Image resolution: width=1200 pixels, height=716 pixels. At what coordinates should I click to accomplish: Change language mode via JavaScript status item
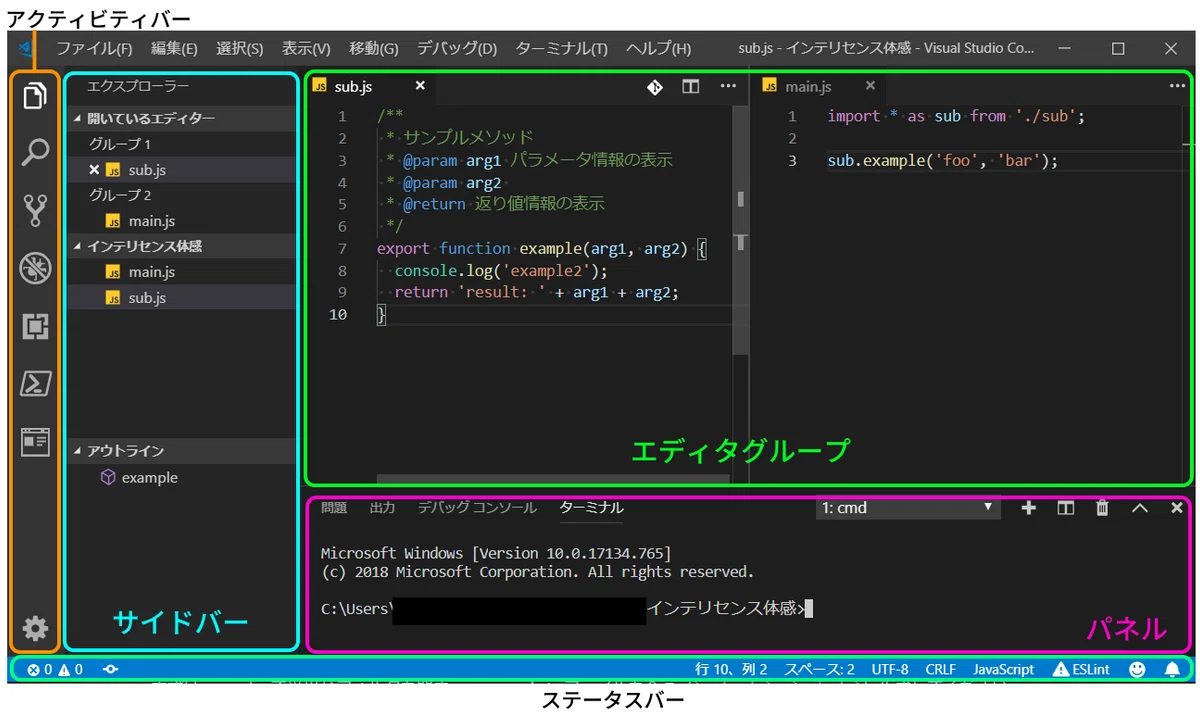(x=1004, y=669)
